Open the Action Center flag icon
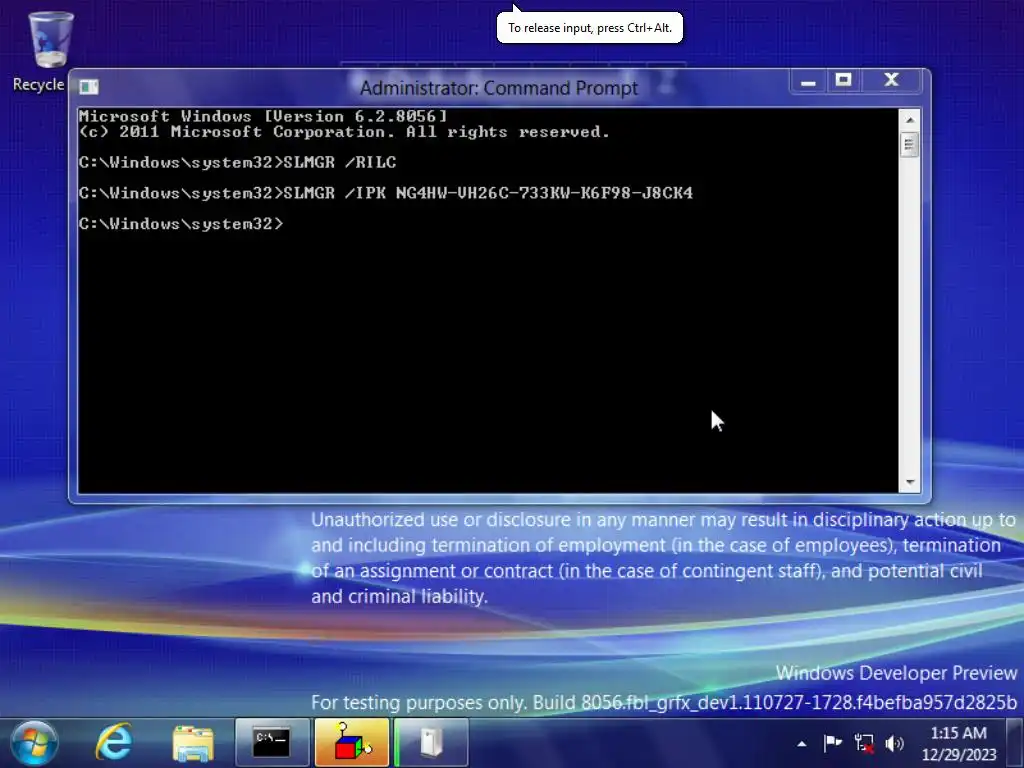 tap(832, 743)
